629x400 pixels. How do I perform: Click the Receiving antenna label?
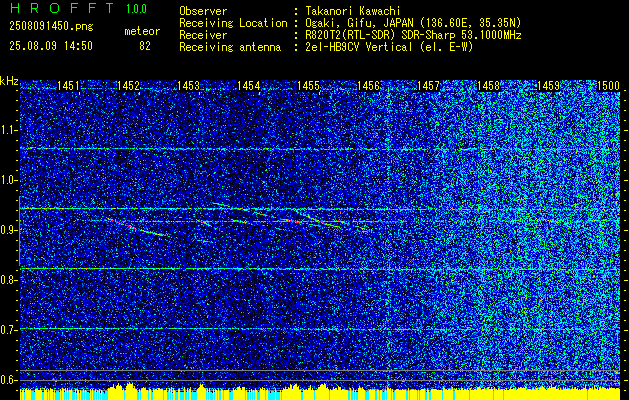pyautogui.click(x=230, y=47)
